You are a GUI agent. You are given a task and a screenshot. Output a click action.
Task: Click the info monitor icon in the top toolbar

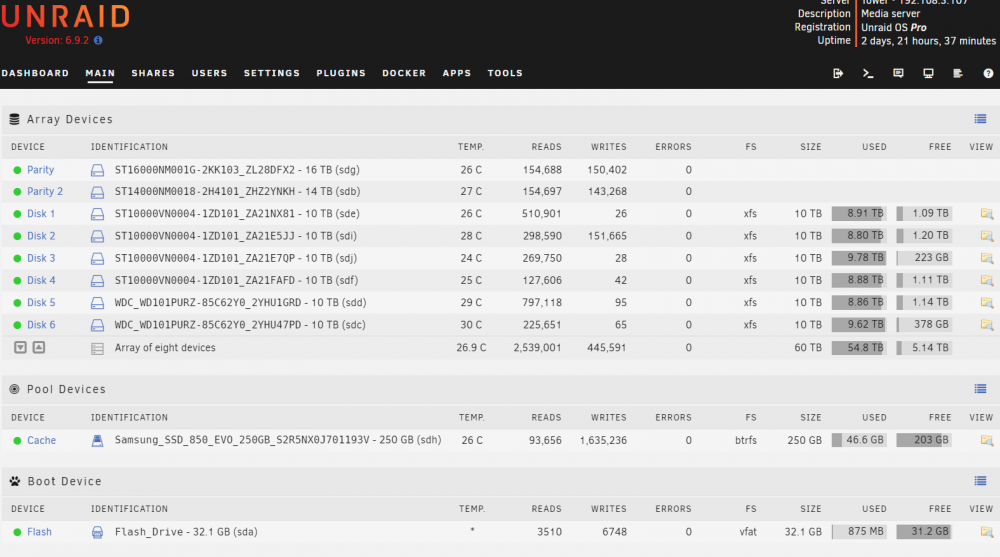point(928,73)
